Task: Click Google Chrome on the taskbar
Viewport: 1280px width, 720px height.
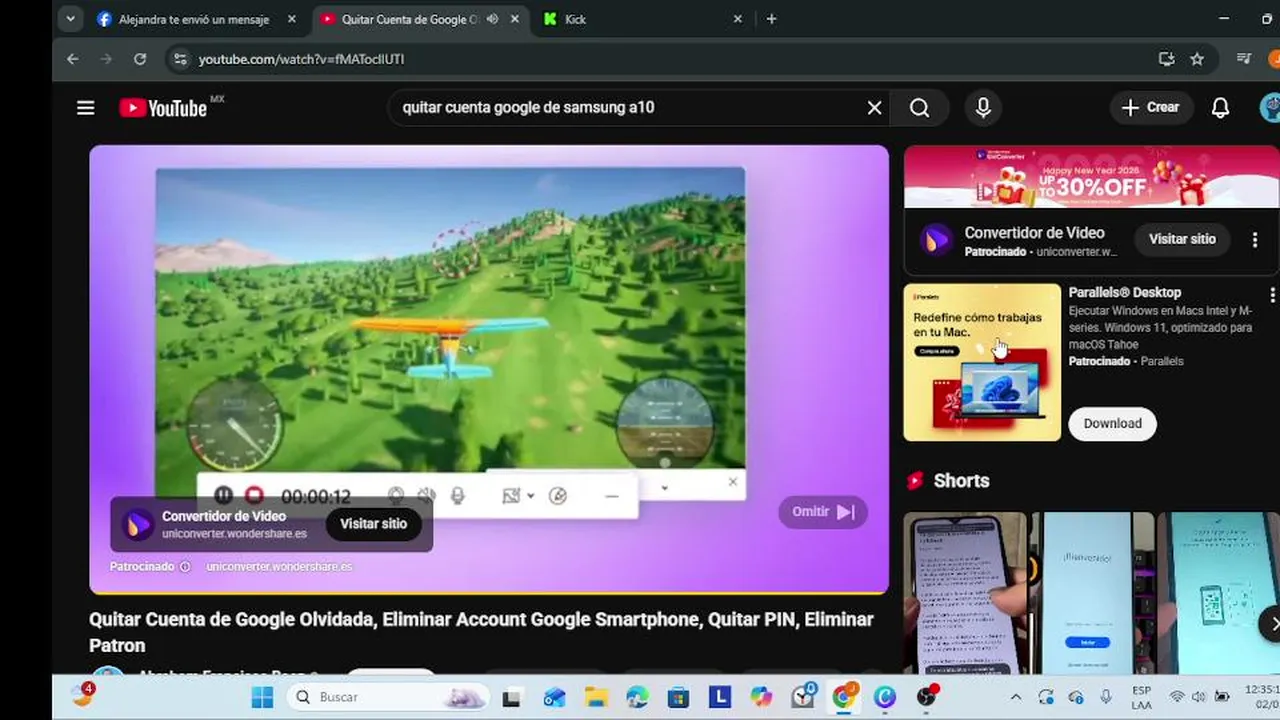Action: coord(845,697)
